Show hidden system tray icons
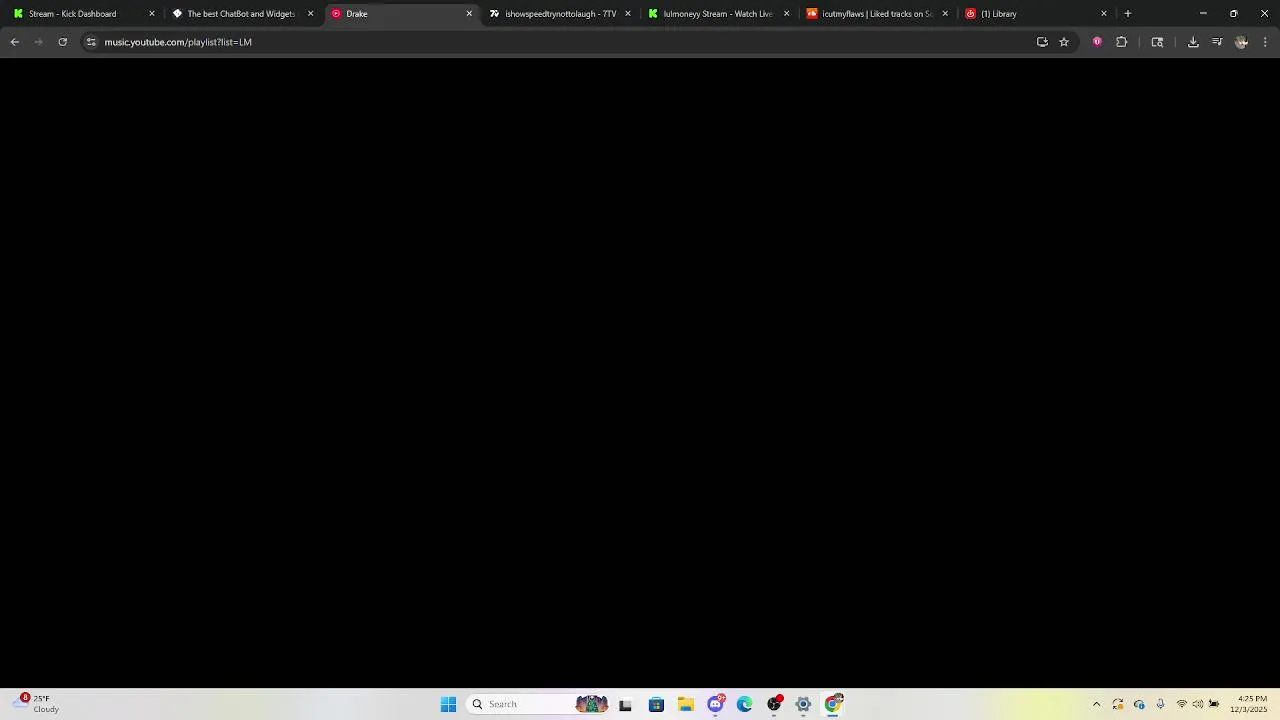 coord(1096,704)
